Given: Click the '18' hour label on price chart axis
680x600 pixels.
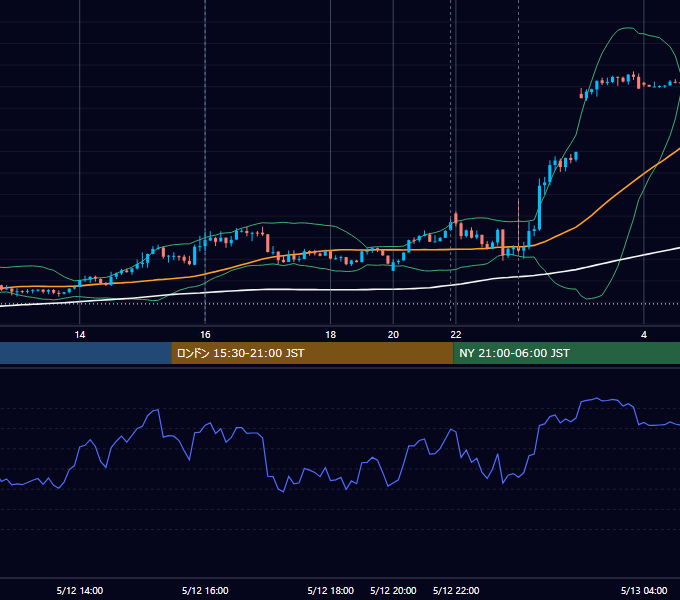Looking at the screenshot, I should tap(330, 335).
